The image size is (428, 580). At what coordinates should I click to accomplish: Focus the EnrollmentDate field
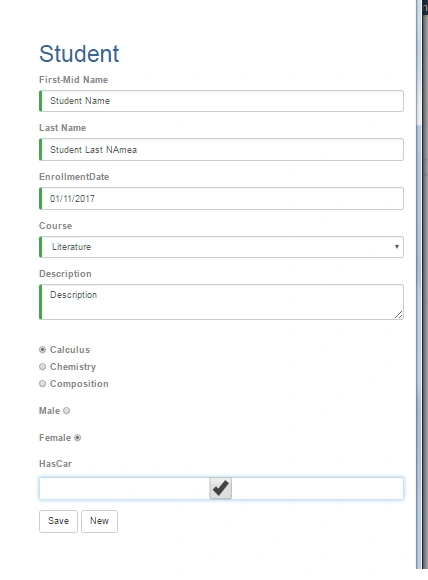(x=221, y=199)
